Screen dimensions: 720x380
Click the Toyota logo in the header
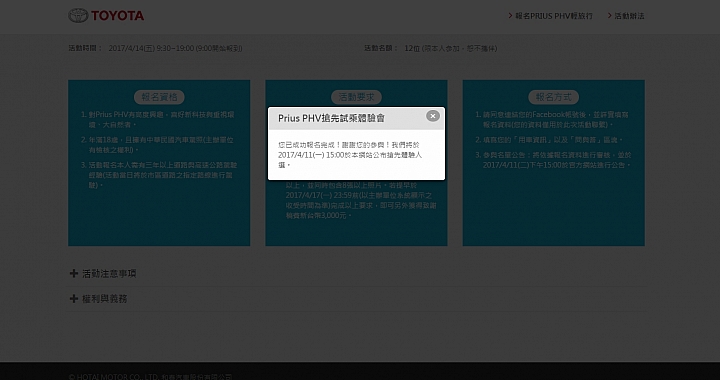(x=106, y=16)
